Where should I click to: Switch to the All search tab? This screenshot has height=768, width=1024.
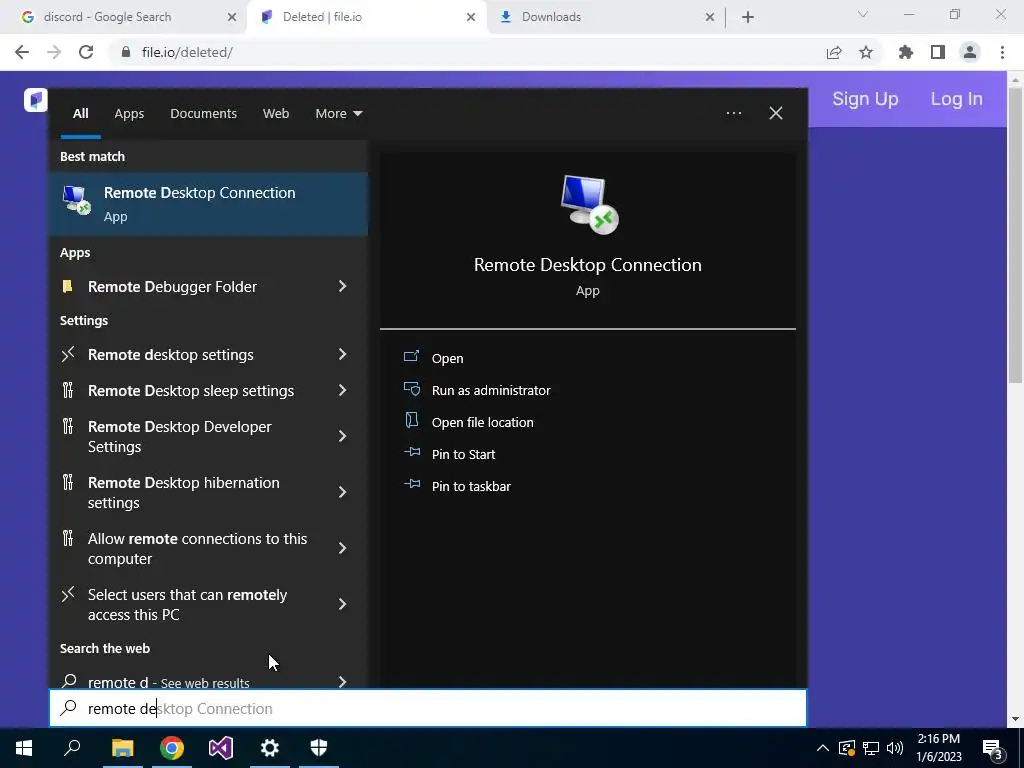tap(80, 113)
